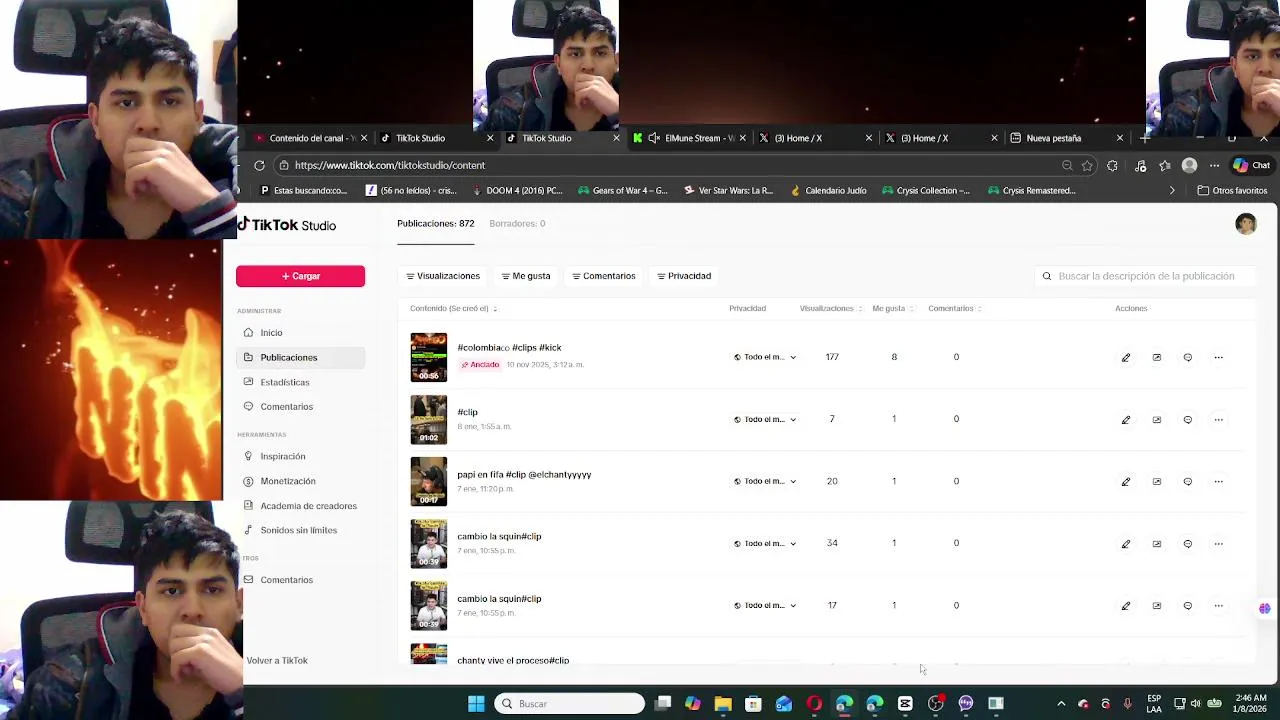The image size is (1280, 720).
Task: Open Windows Start menu
Action: tap(476, 704)
